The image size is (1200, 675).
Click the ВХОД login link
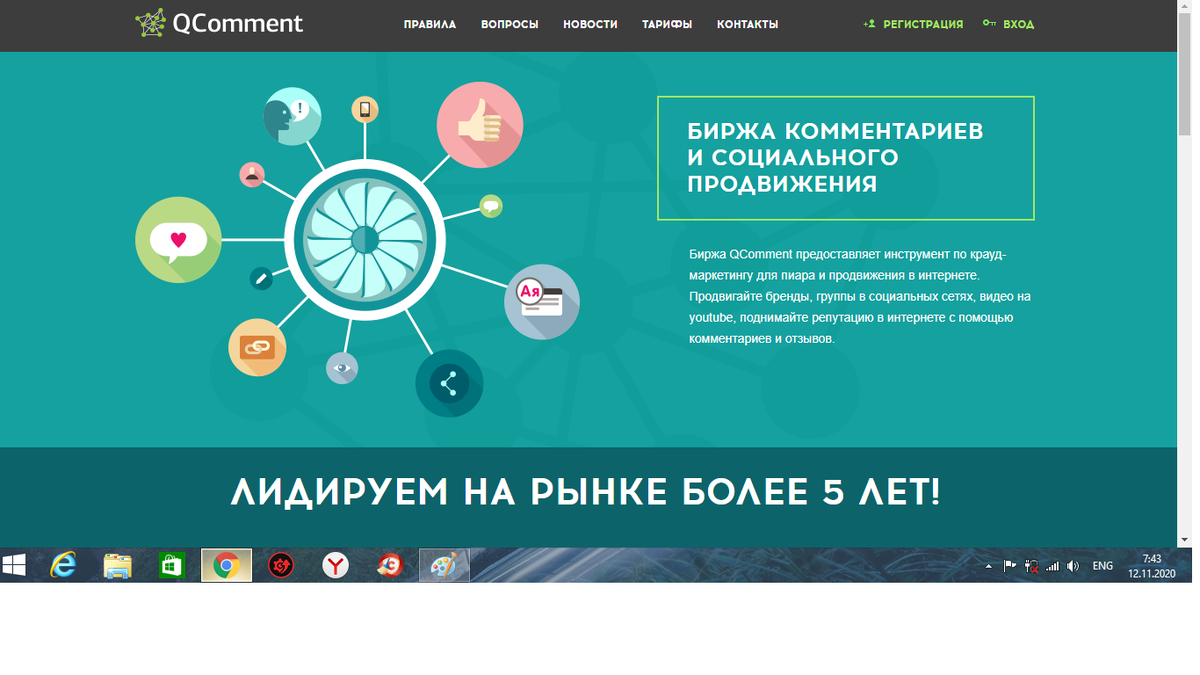pos(1009,24)
